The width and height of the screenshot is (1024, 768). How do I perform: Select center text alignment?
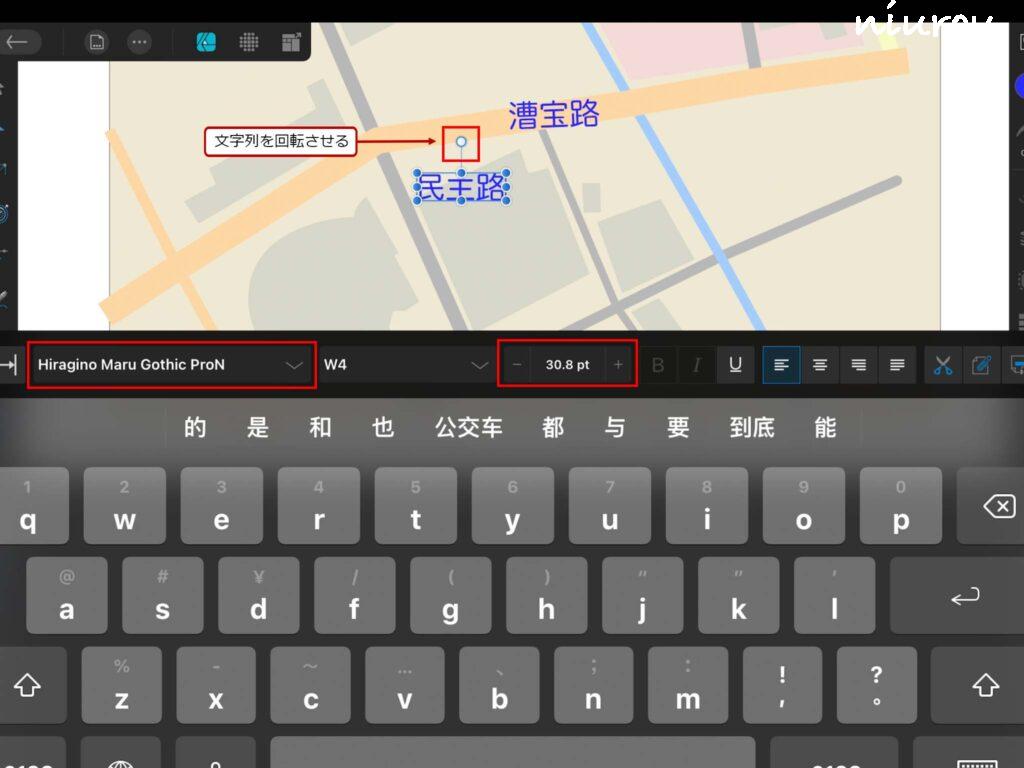[x=820, y=365]
